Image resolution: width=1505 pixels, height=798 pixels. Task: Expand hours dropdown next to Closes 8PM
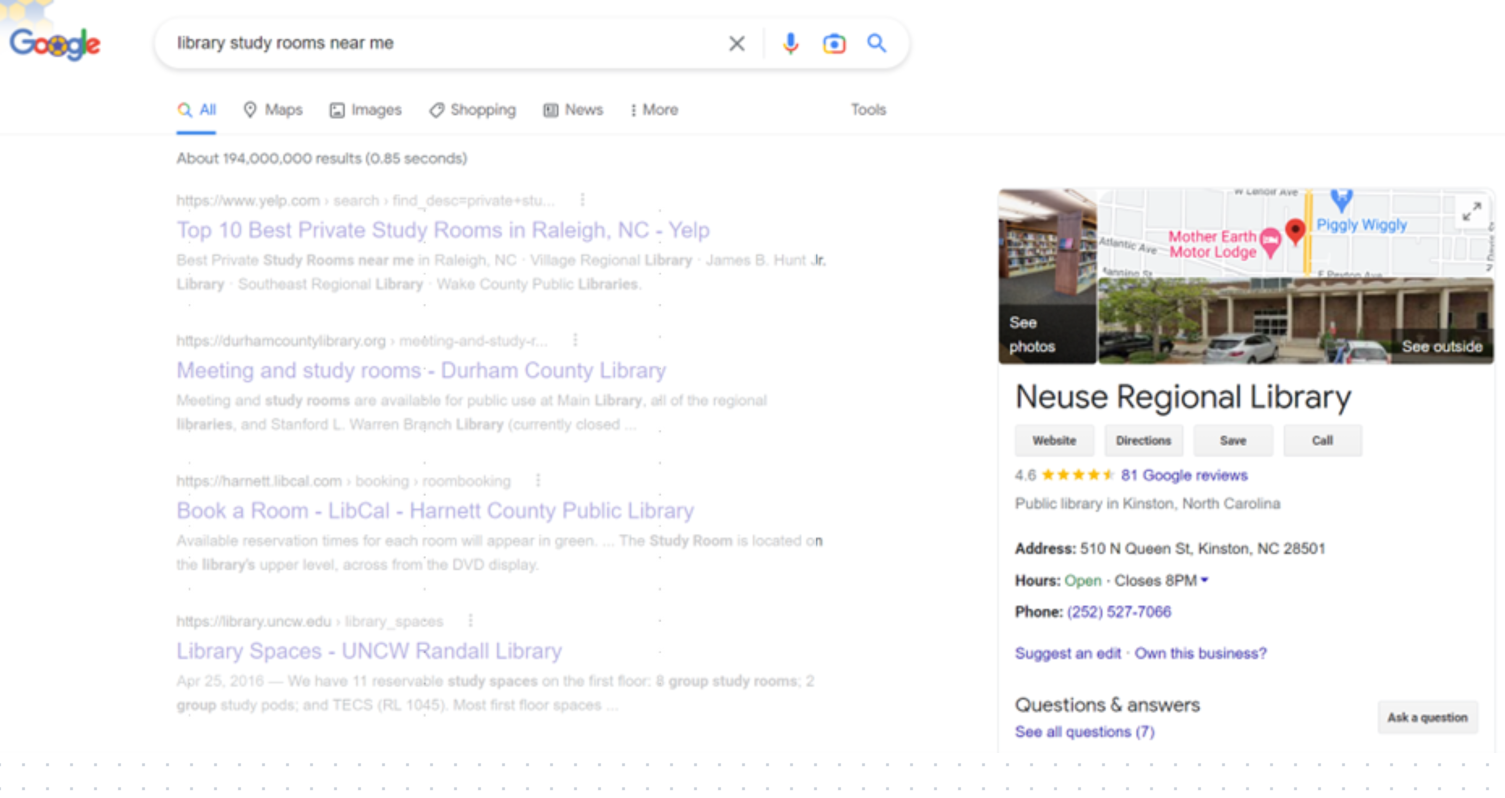[1205, 580]
